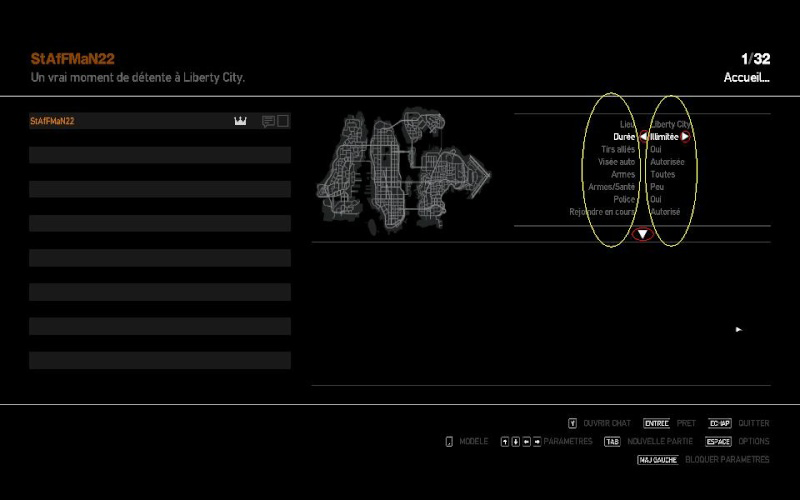Select the Rejoindre en cours setting label

tap(602, 212)
